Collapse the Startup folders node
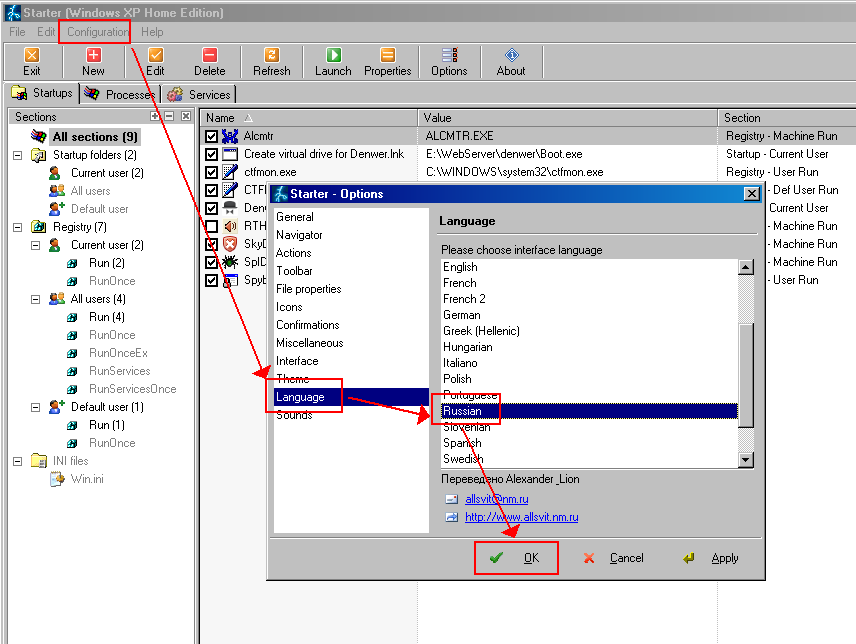Viewport: 856px width, 644px height. (17, 155)
